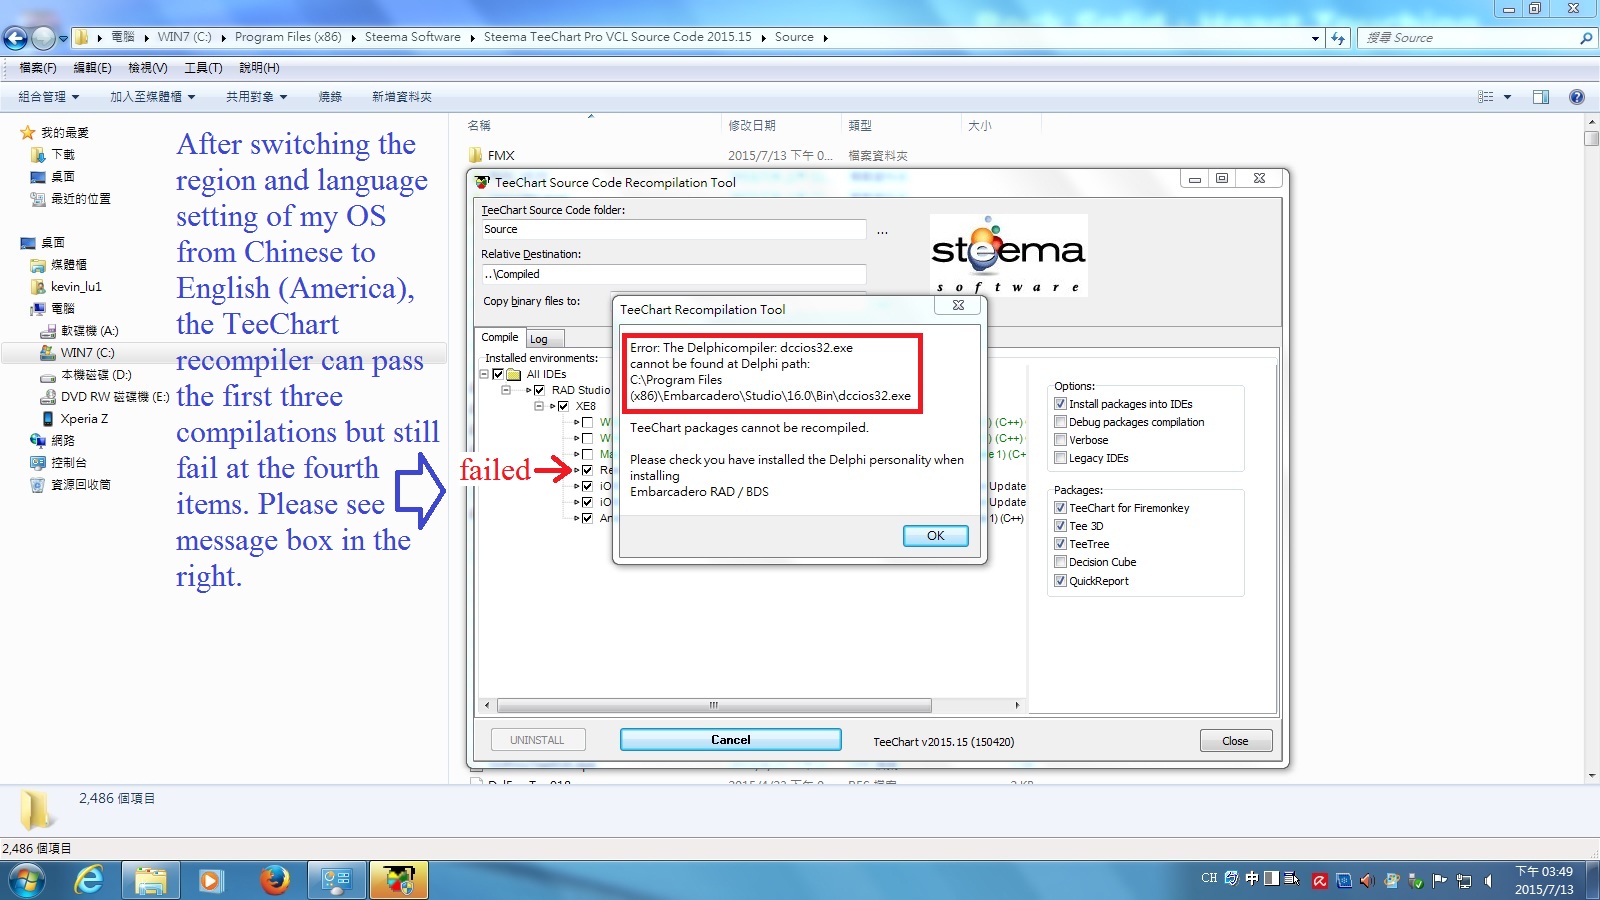Click the Explorer forward arrow button
The image size is (1600, 900).
pyautogui.click(x=43, y=38)
